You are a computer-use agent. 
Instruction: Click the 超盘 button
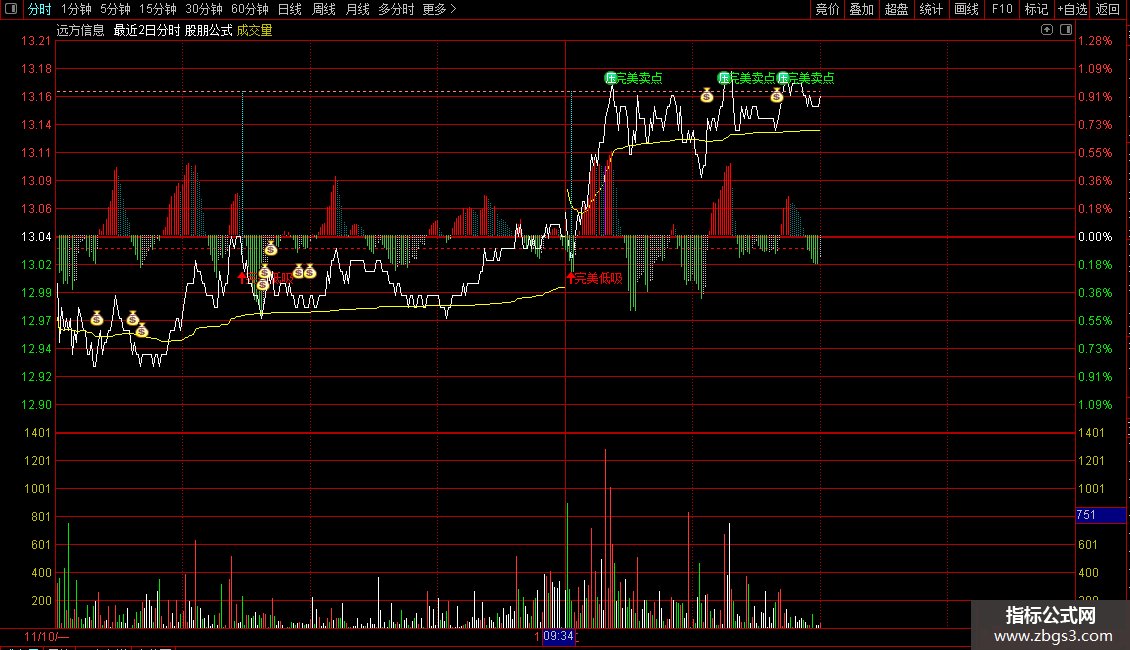pyautogui.click(x=897, y=9)
